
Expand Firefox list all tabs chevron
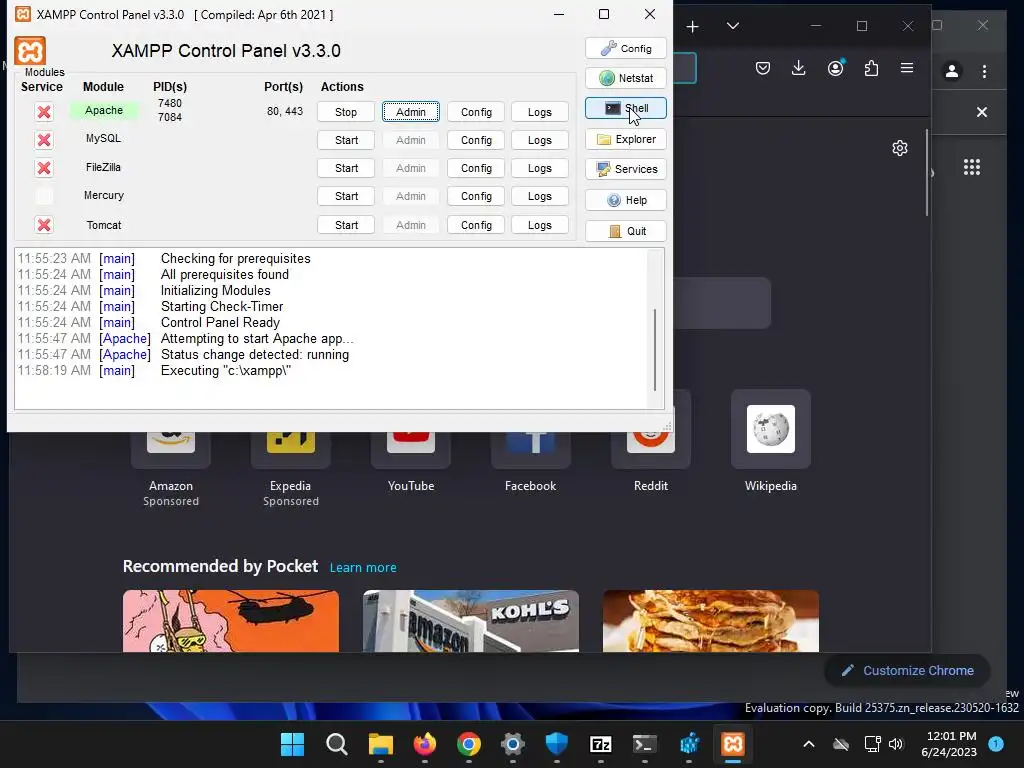733,26
